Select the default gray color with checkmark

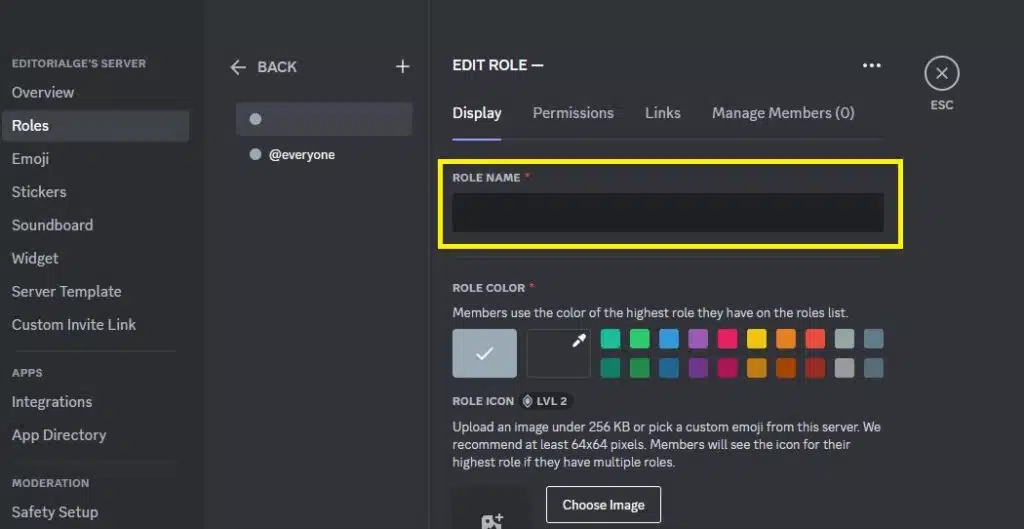(x=485, y=353)
